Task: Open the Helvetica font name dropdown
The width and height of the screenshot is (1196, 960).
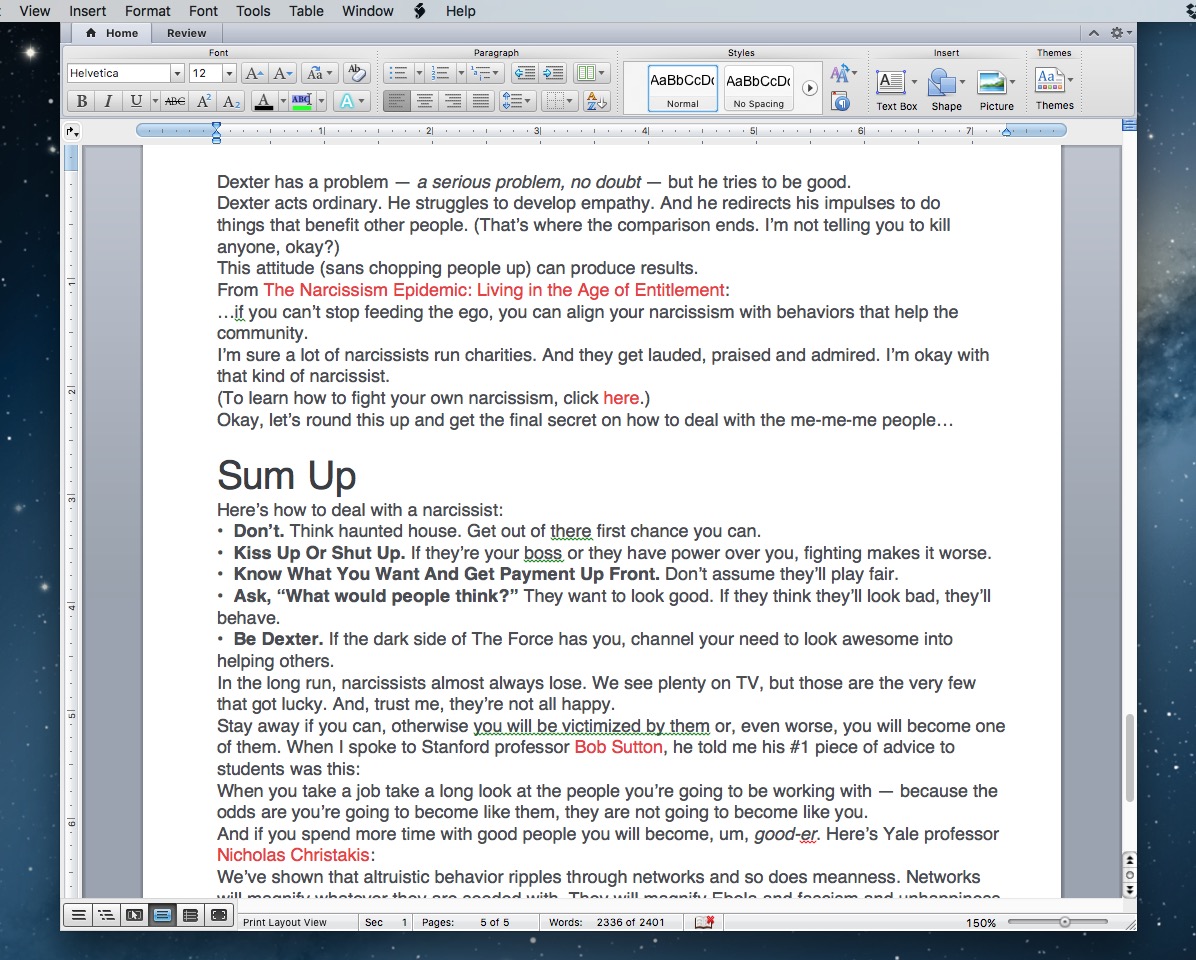Action: (177, 73)
